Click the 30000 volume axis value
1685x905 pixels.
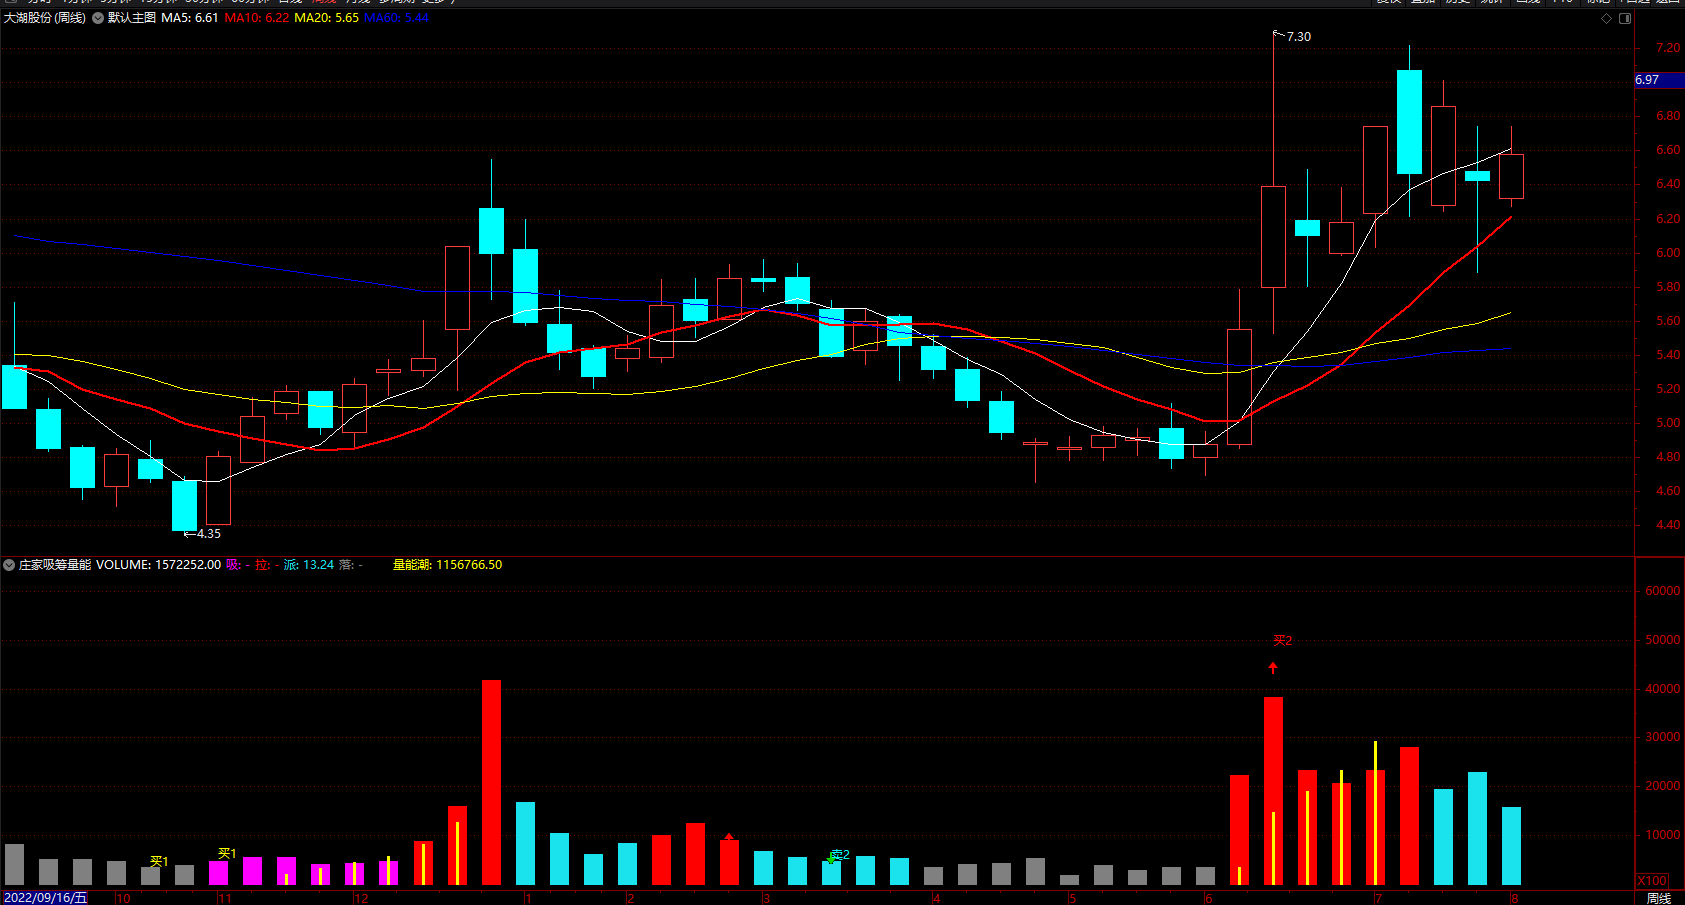pos(1662,737)
